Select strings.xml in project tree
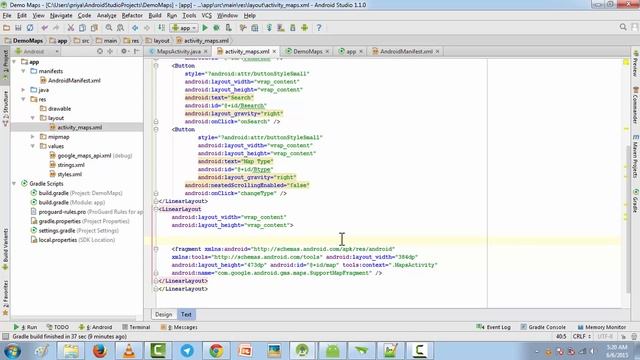 [71, 165]
